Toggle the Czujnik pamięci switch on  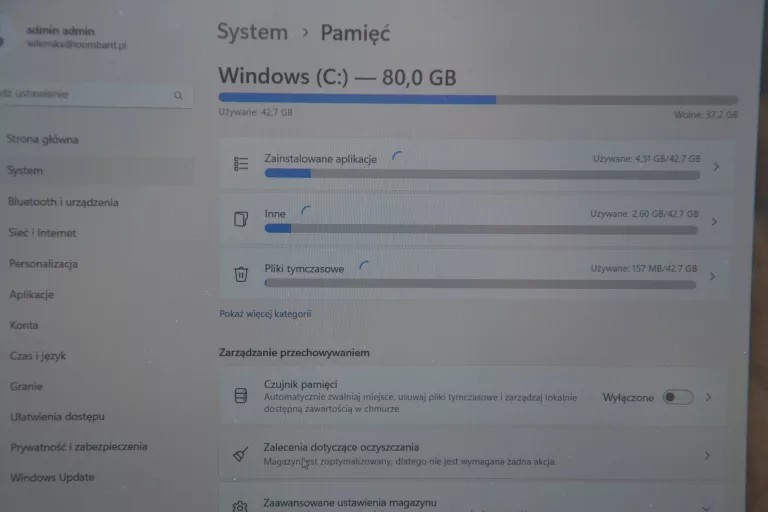point(678,397)
